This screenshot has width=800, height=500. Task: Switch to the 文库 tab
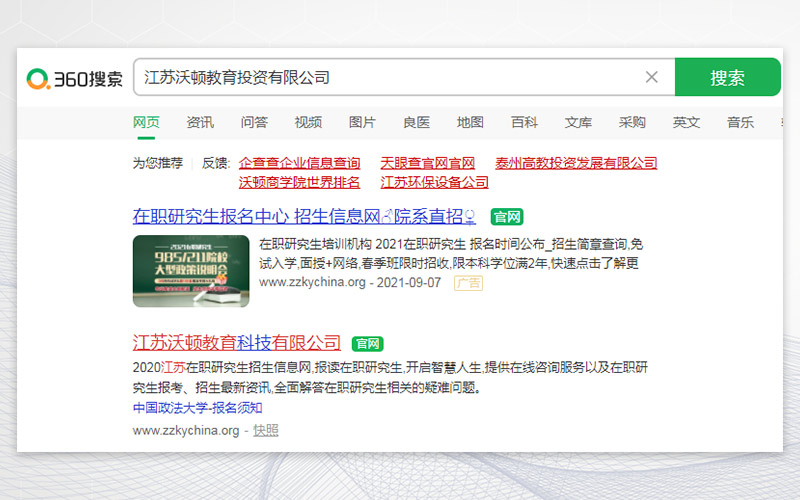click(578, 122)
